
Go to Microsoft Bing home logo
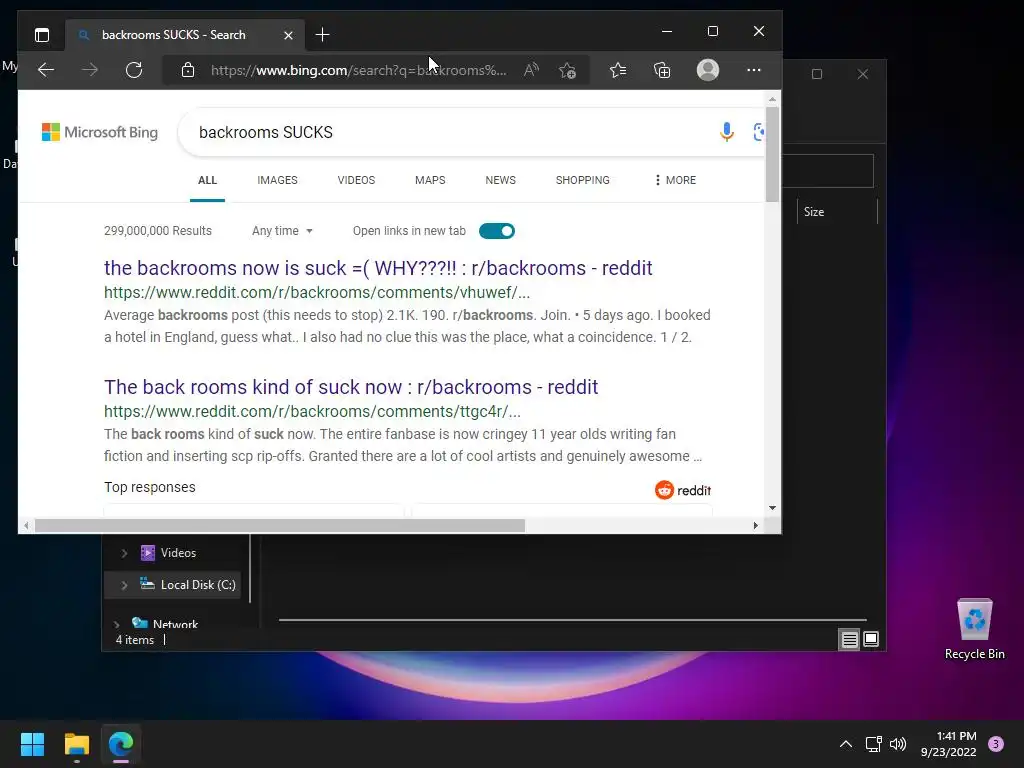point(100,132)
